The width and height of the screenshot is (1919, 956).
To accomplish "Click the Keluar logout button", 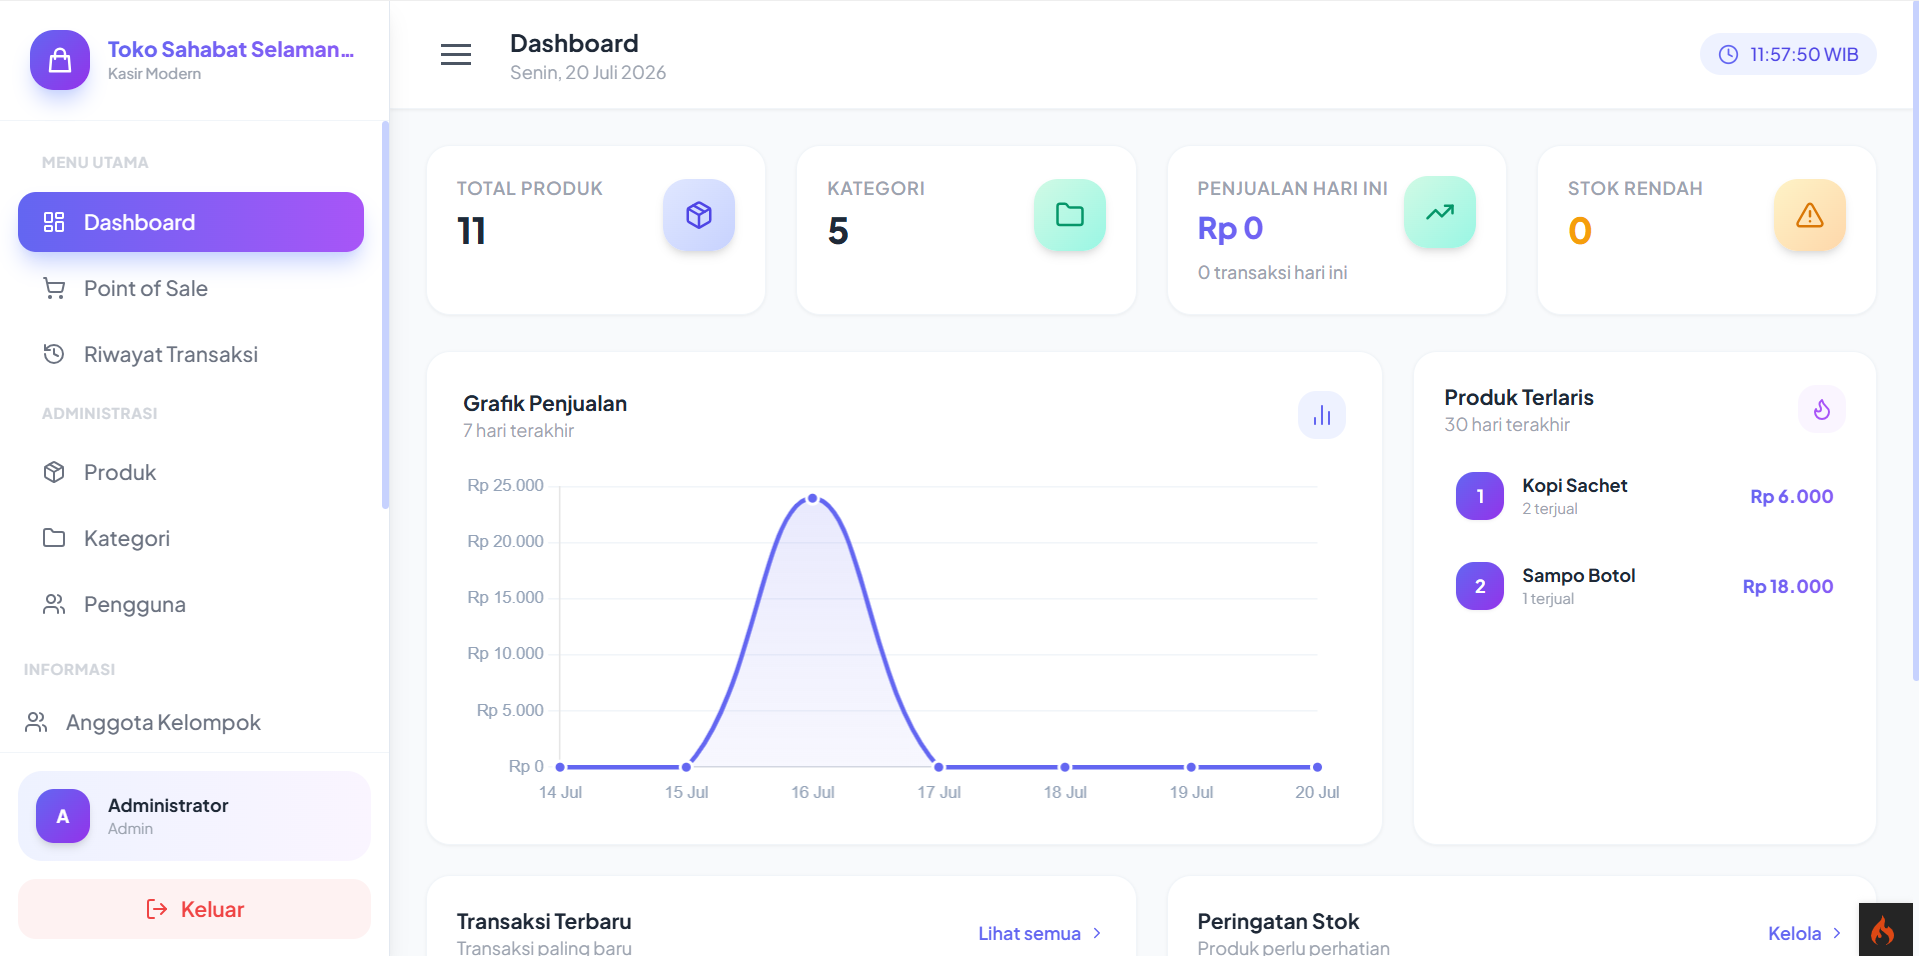I will tap(194, 909).
